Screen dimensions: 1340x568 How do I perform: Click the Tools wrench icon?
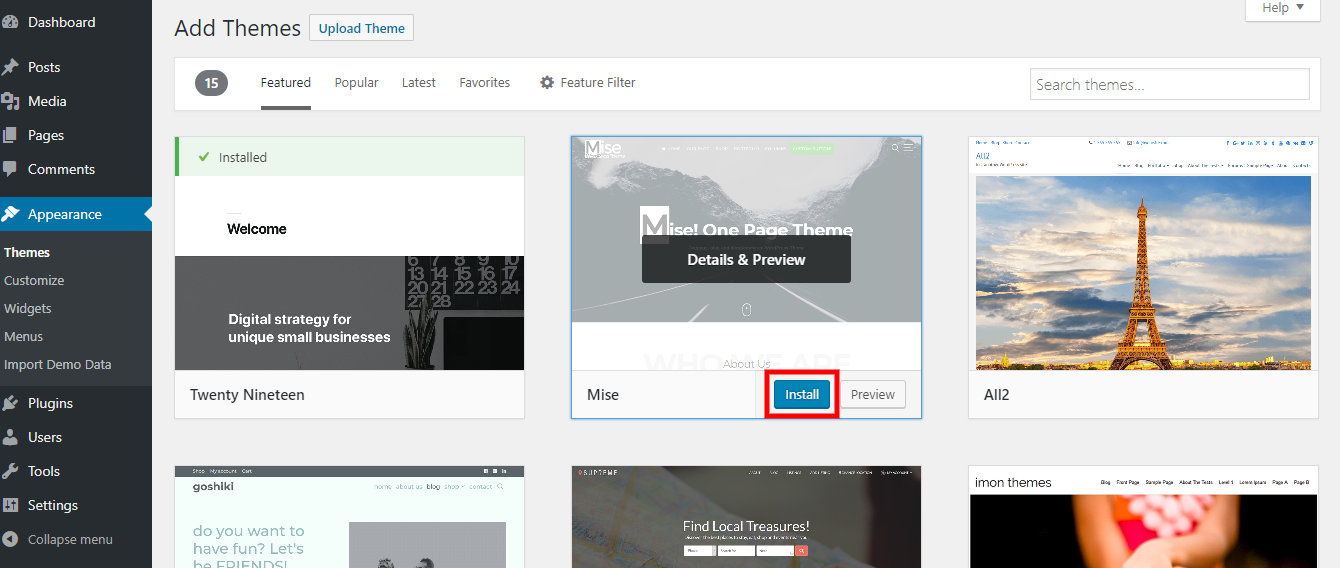coord(11,471)
